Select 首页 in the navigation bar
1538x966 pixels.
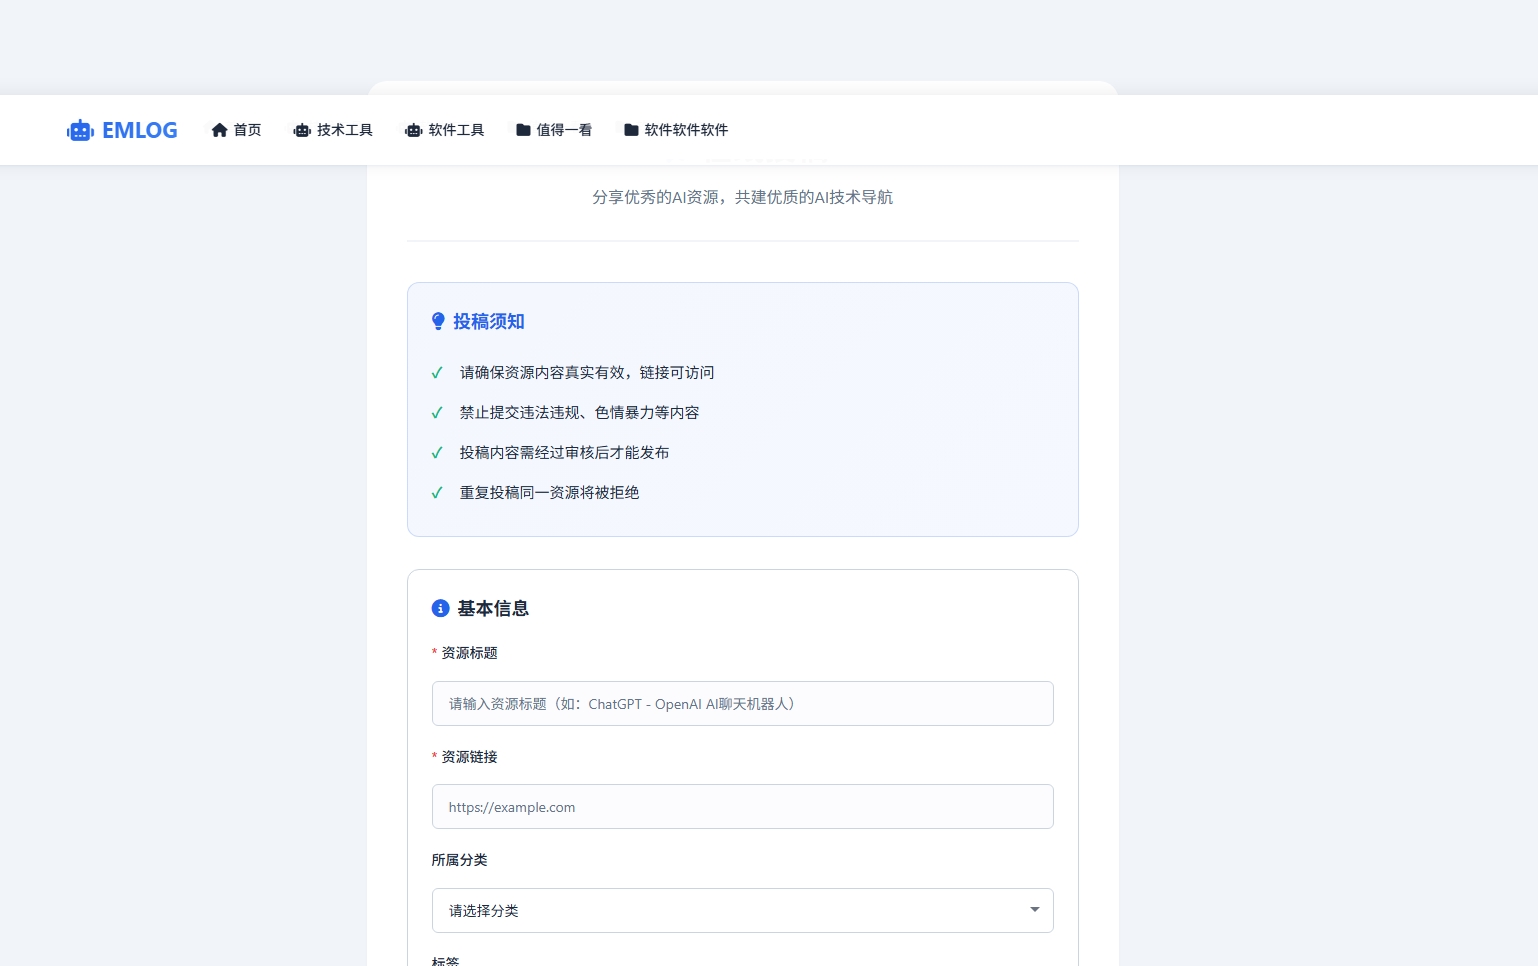coord(247,129)
